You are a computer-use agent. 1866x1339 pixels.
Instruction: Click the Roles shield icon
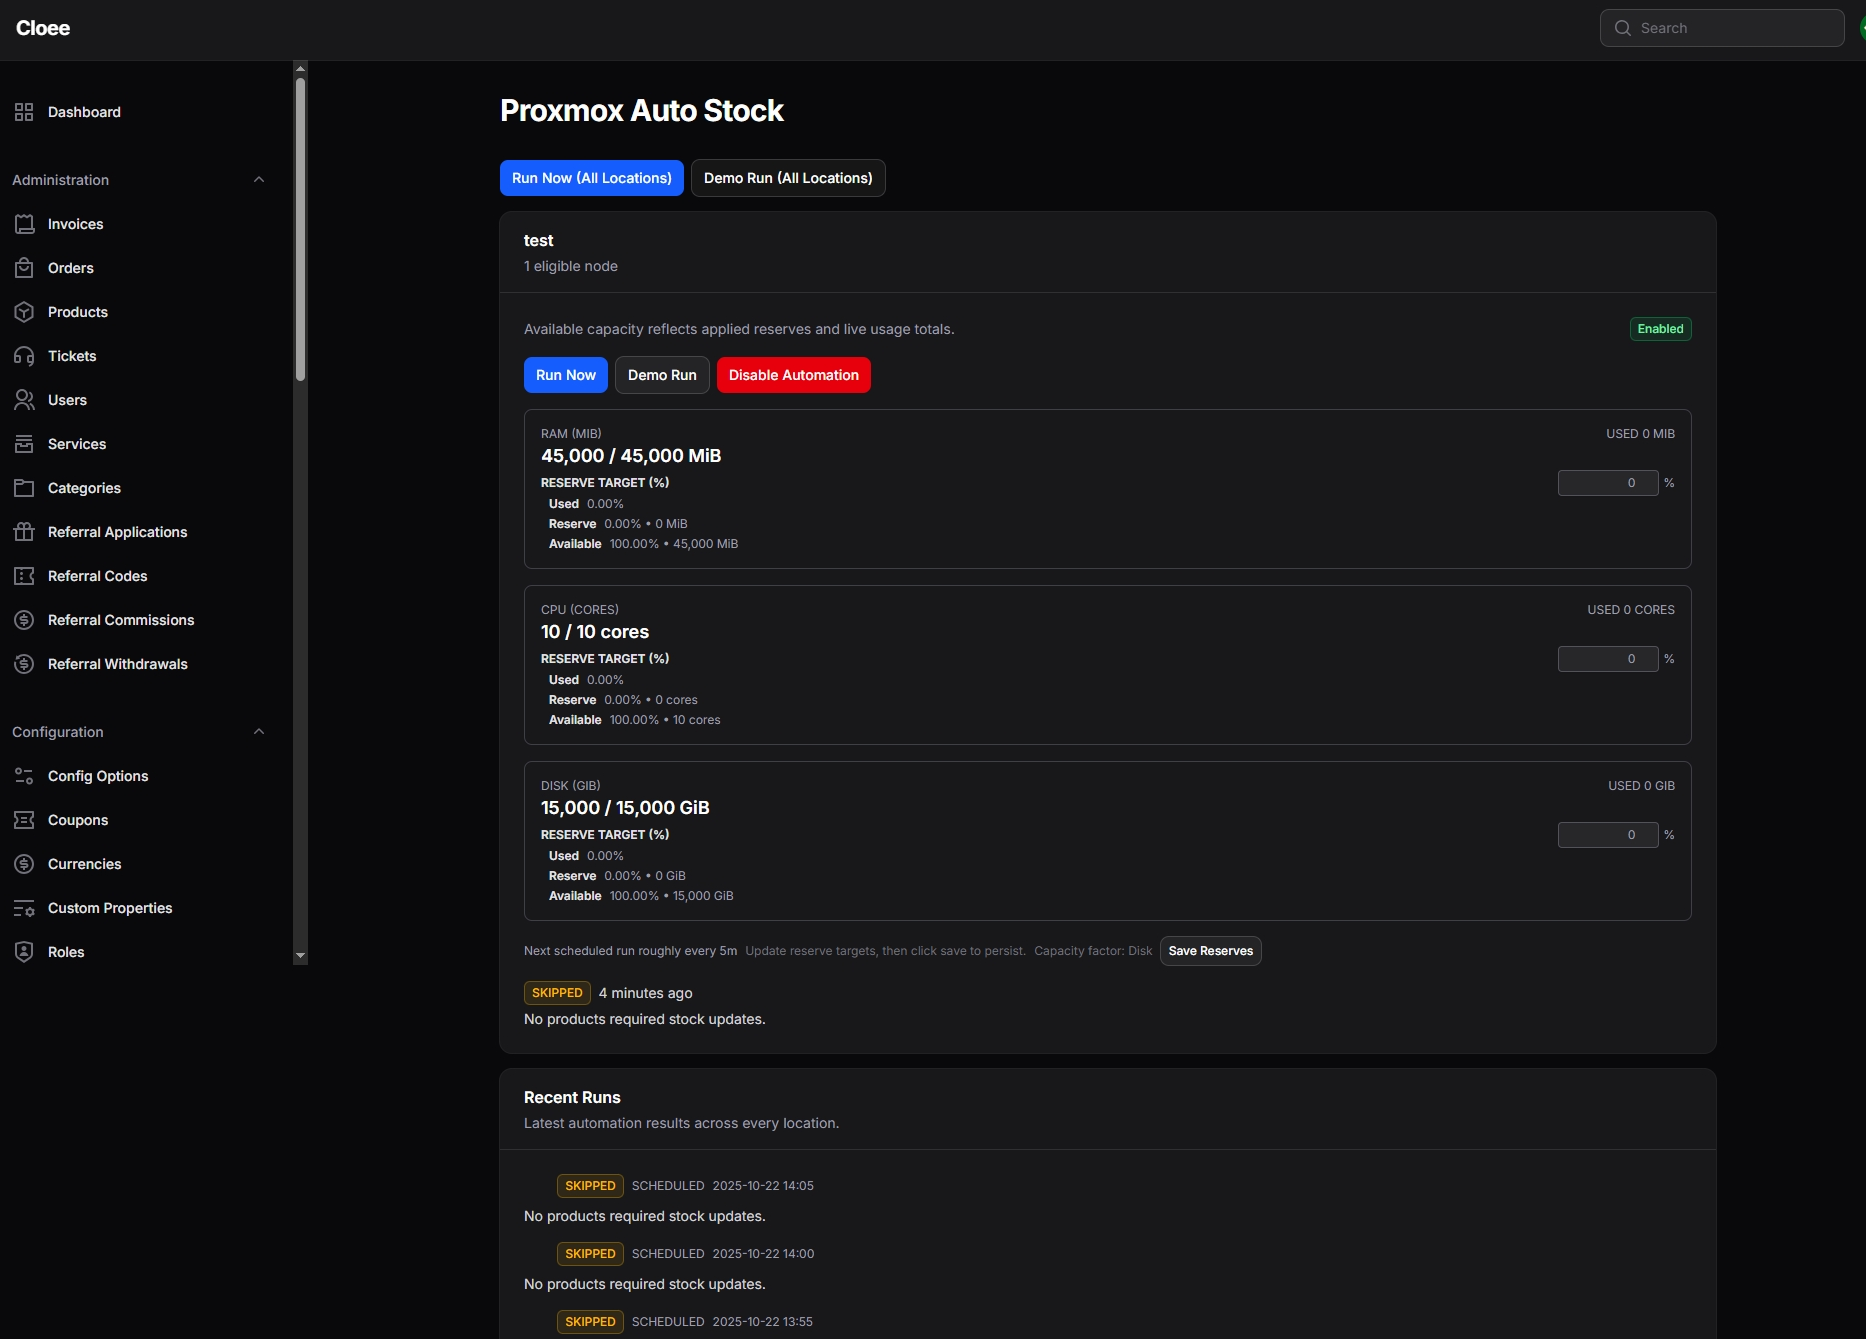pos(24,952)
